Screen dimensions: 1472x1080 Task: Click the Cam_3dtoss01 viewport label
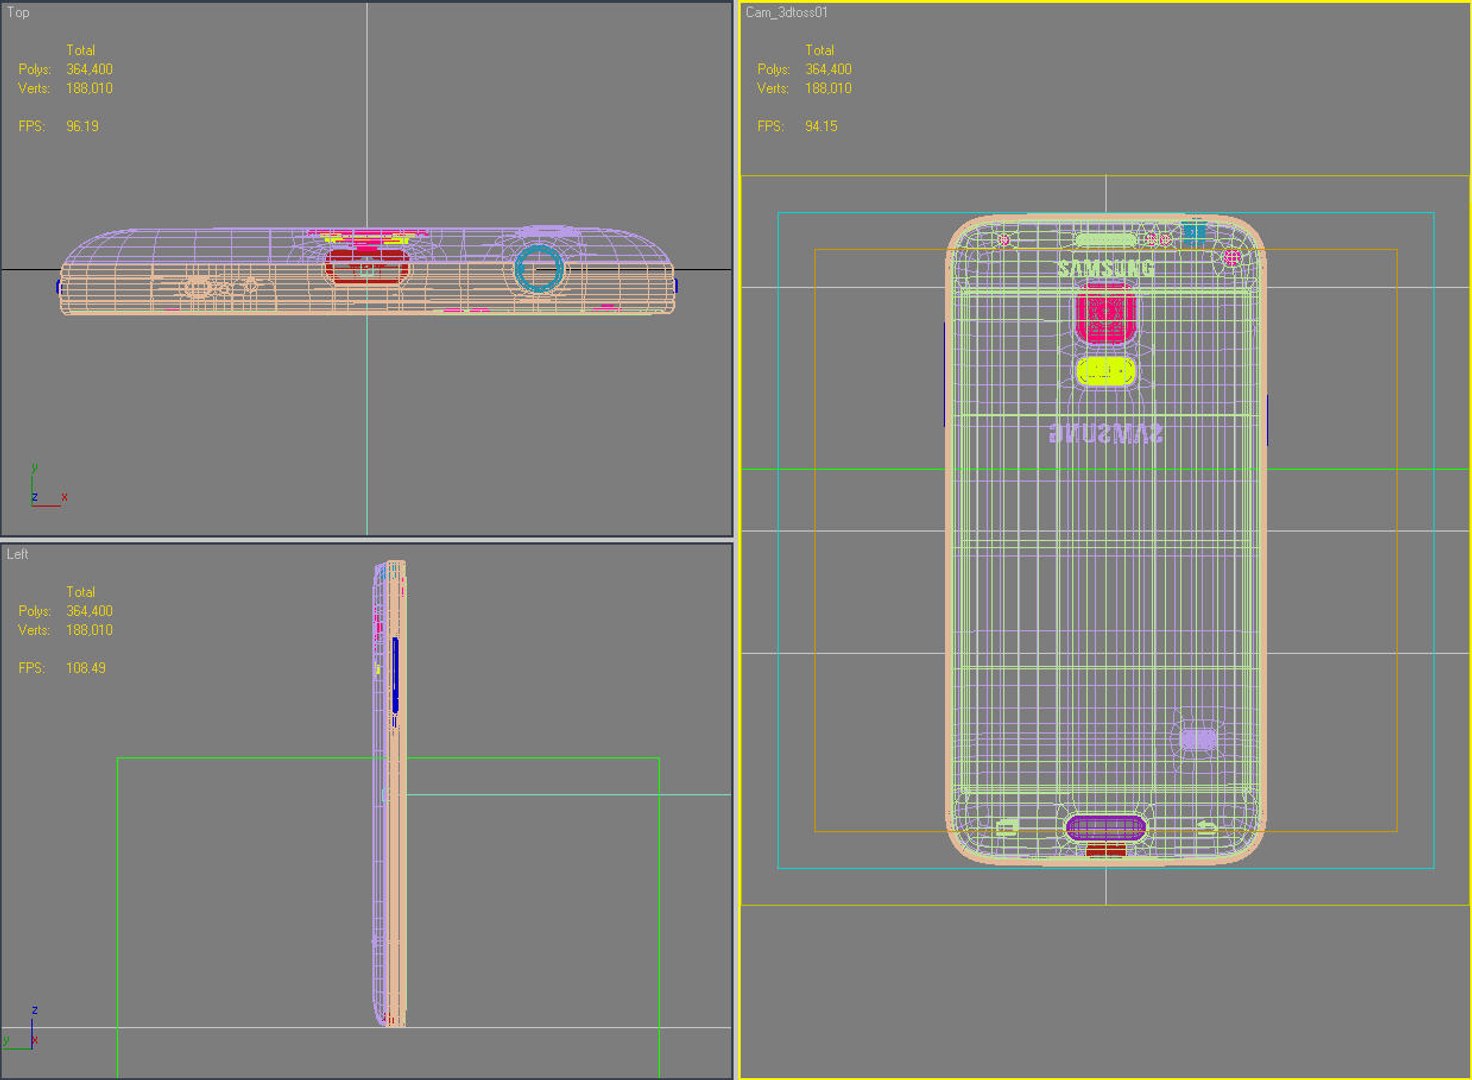coord(786,12)
